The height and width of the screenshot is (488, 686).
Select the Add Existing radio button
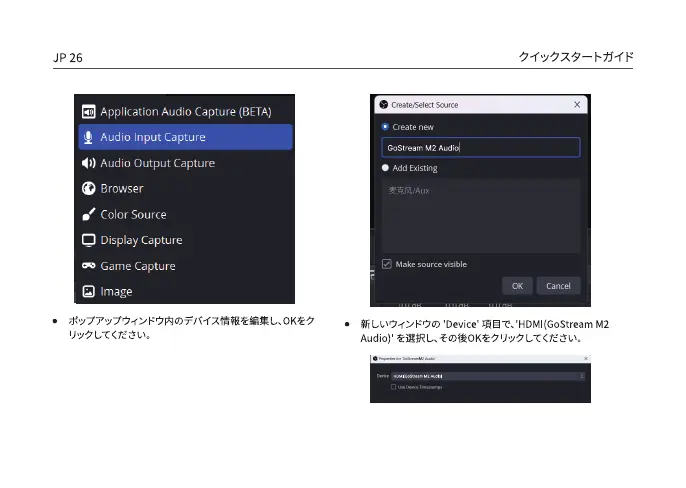[x=385, y=168]
